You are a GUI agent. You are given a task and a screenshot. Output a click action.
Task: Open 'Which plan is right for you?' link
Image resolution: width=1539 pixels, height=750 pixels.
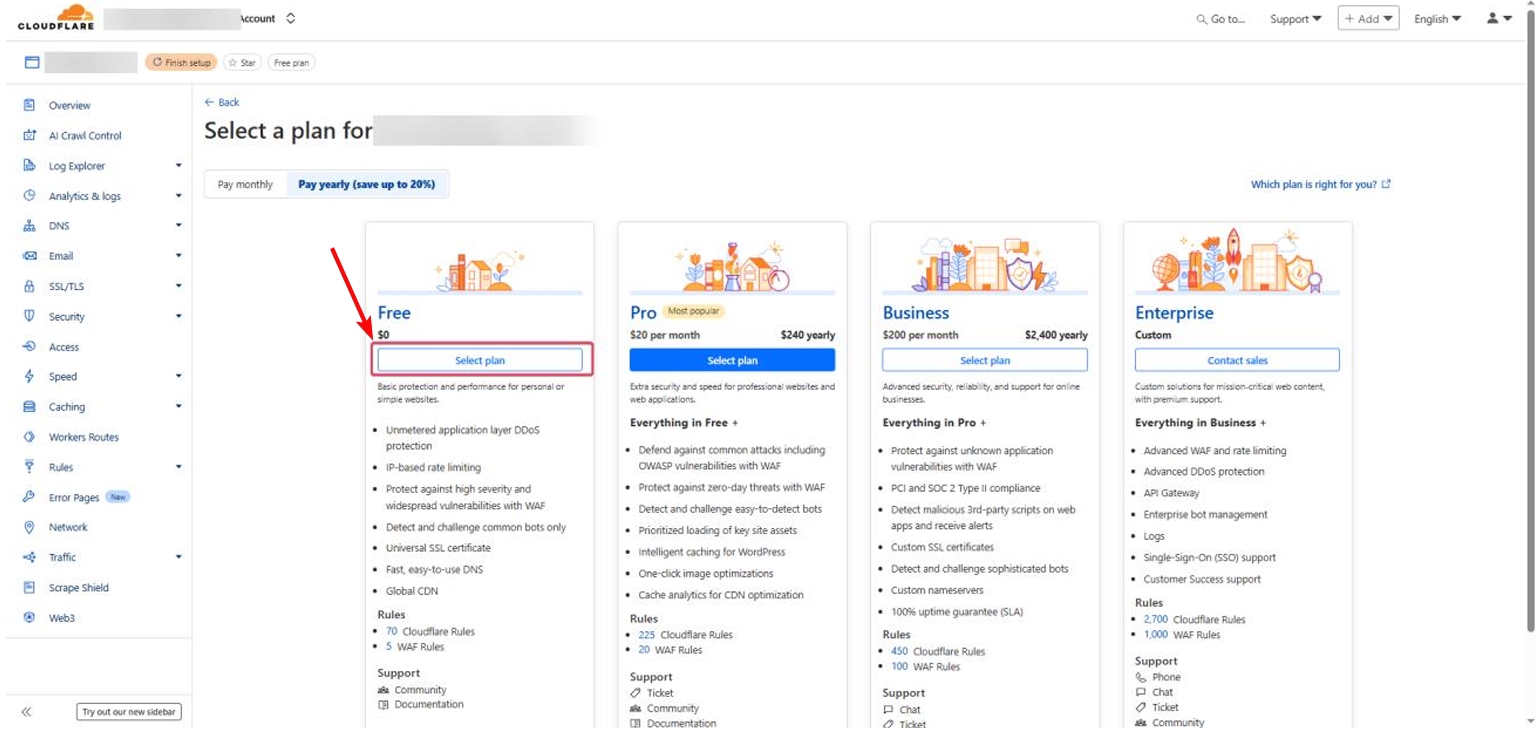pyautogui.click(x=1321, y=184)
